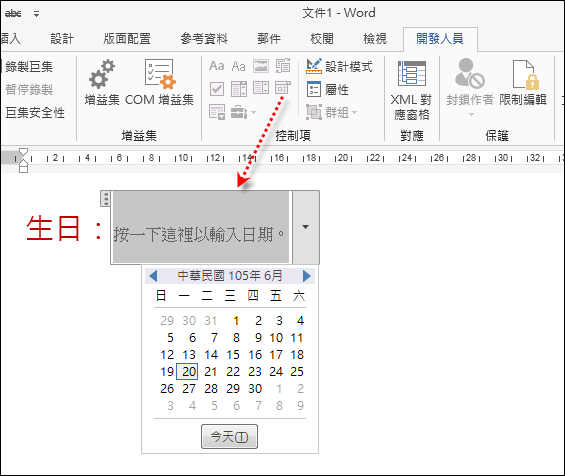Viewport: 565px width, 476px height.
Task: Select date 22 in the calendar
Action: pos(233,372)
